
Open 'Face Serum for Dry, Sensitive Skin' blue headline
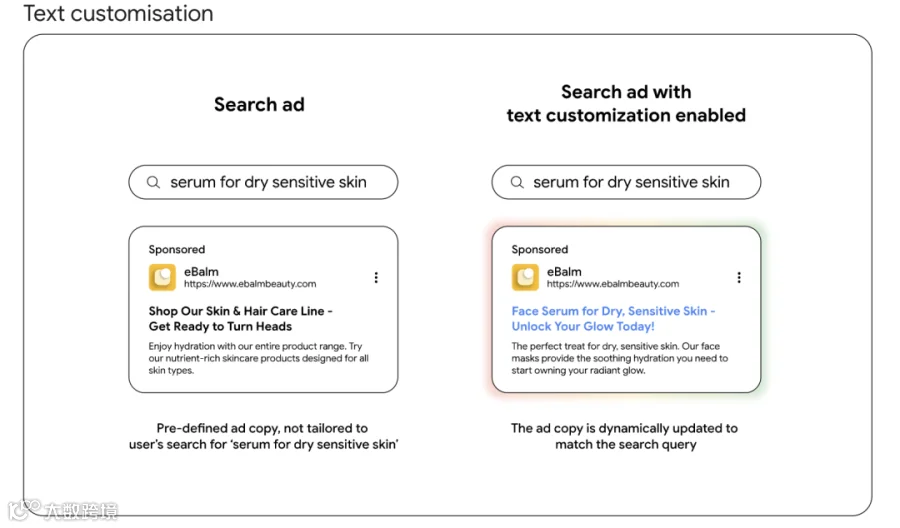point(613,319)
